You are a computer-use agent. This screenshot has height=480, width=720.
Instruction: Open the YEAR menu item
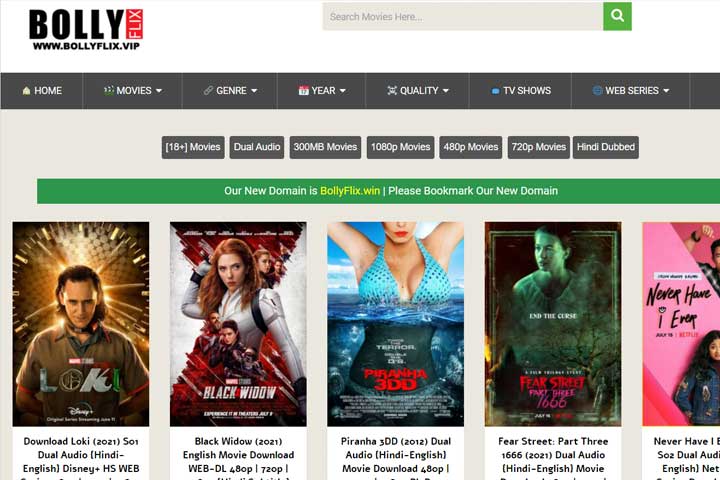click(x=322, y=90)
